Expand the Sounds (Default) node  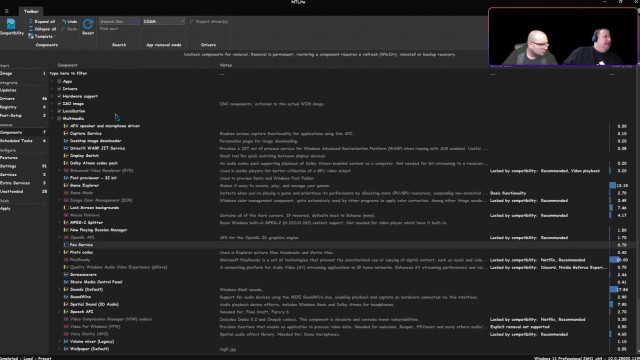(x=60, y=289)
